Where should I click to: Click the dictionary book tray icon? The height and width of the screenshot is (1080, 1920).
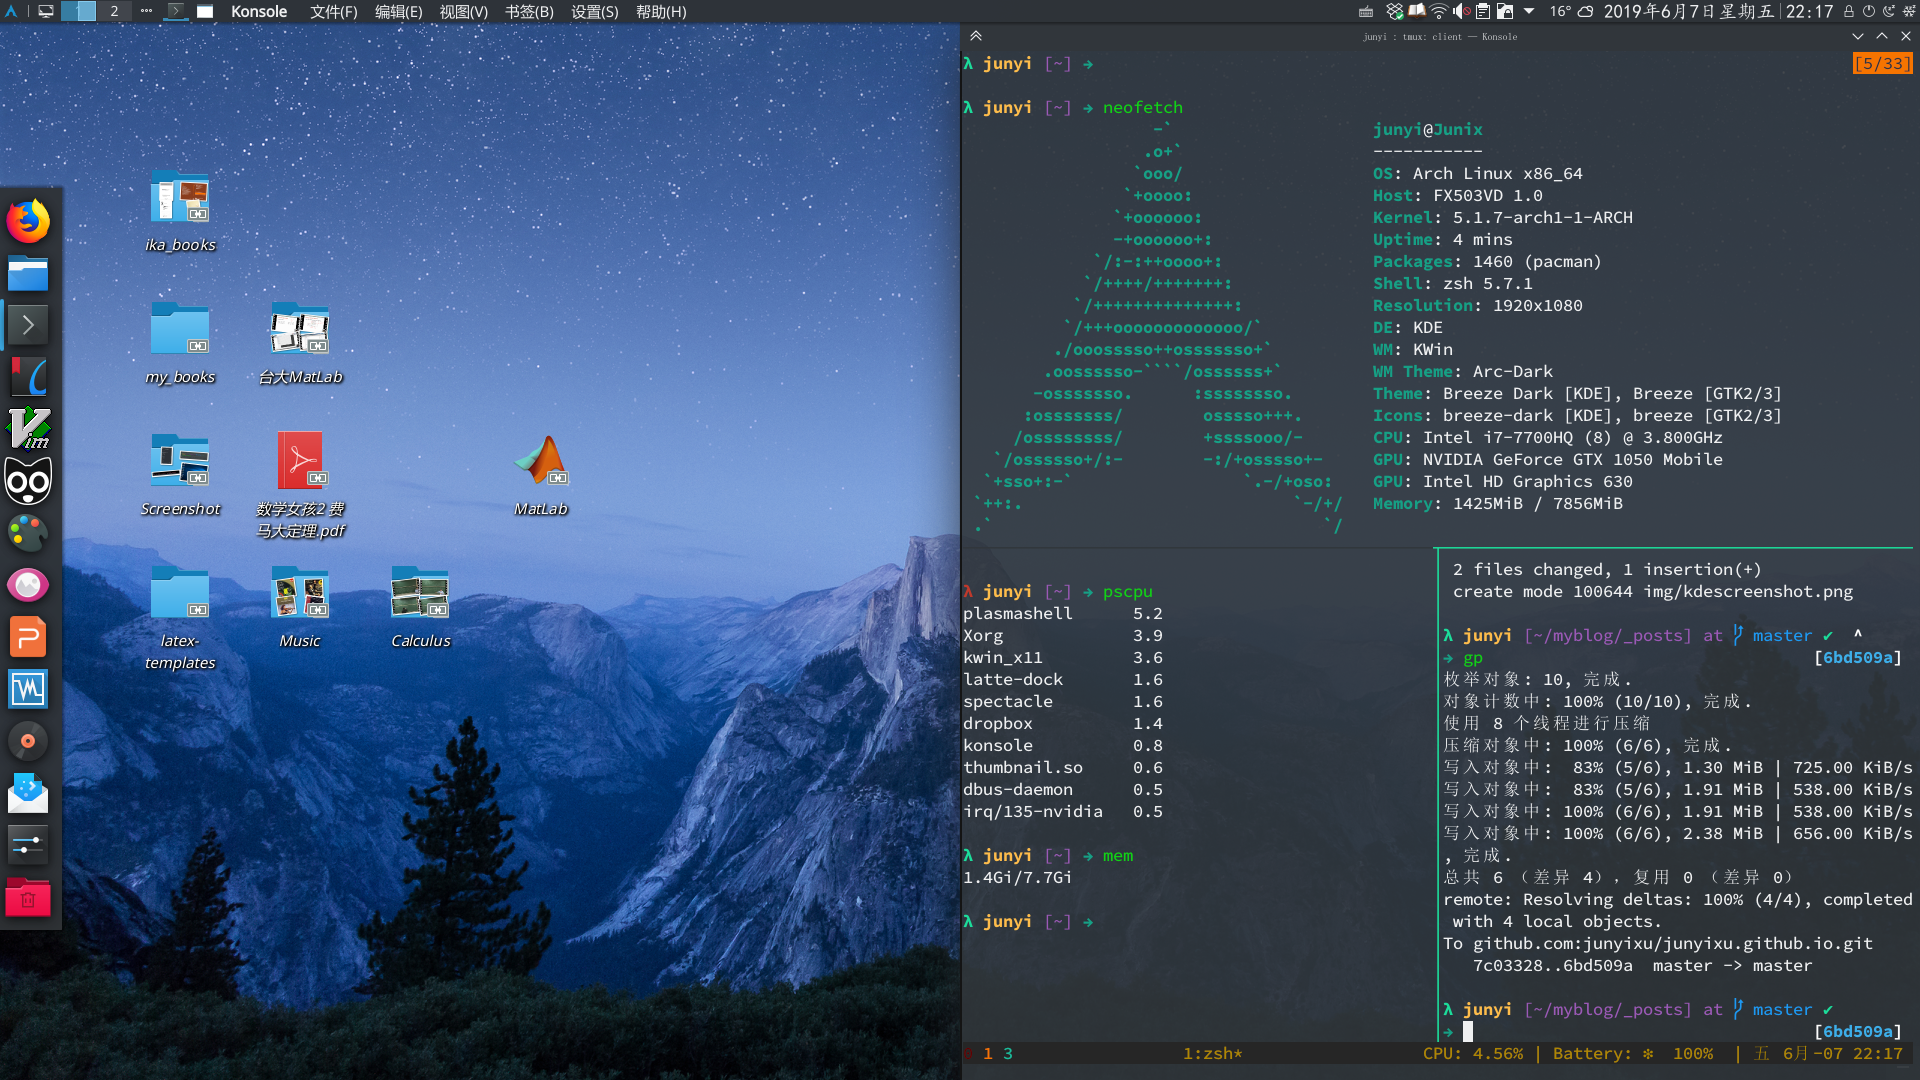[x=1417, y=11]
